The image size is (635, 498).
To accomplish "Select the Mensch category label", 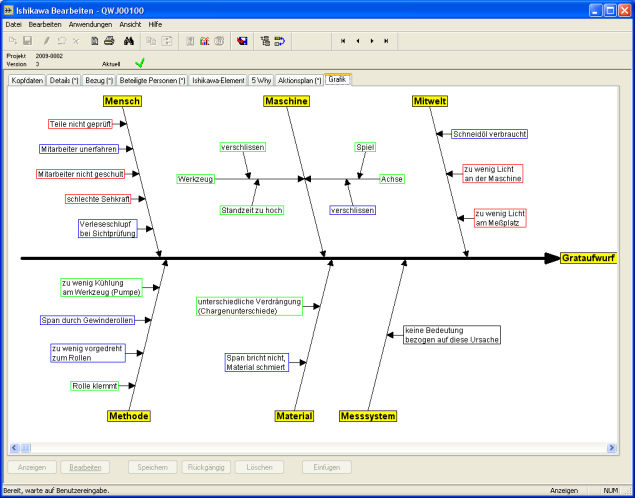I will [x=122, y=101].
